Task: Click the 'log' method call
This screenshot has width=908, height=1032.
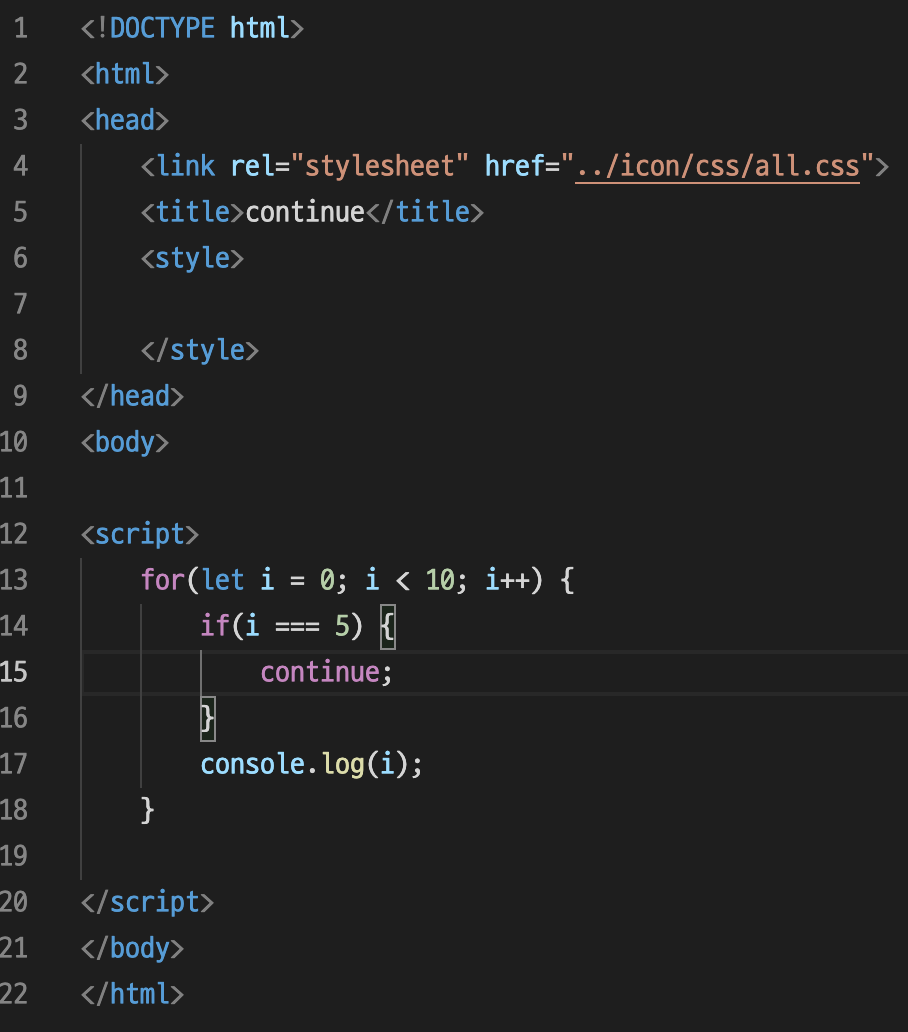Action: [x=343, y=765]
